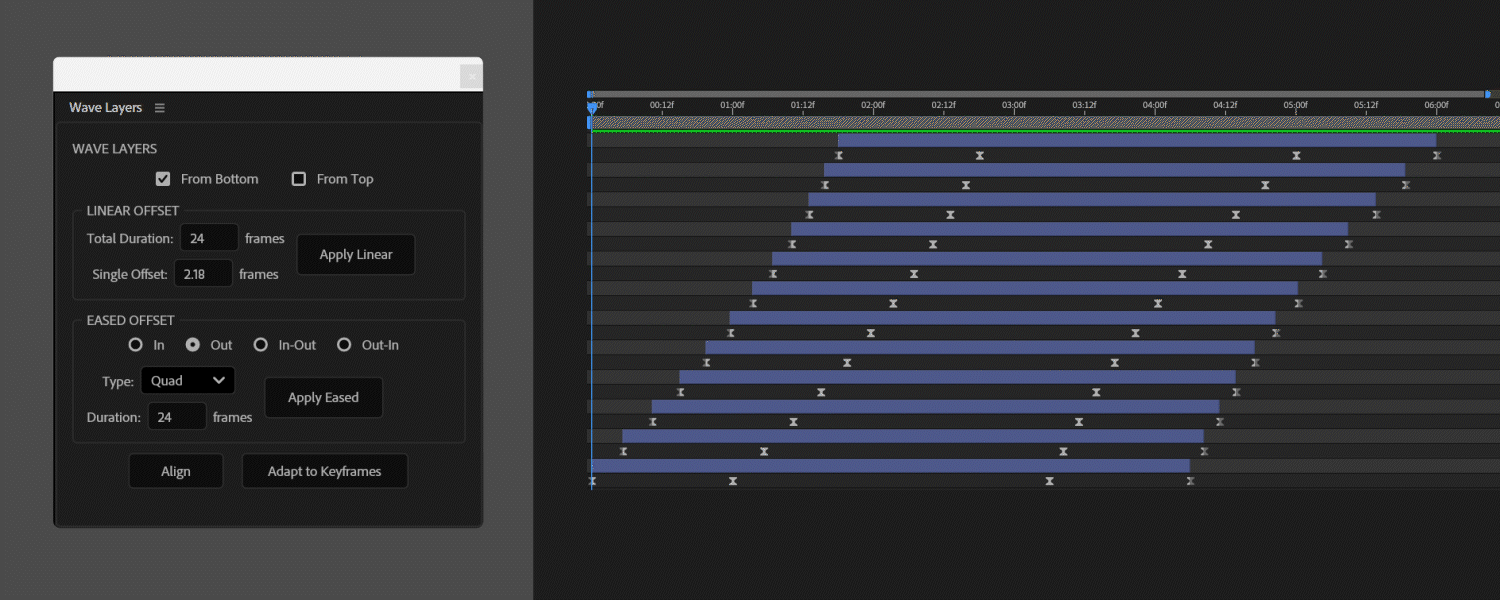Close the Wave Layers floating panel

pos(471,76)
